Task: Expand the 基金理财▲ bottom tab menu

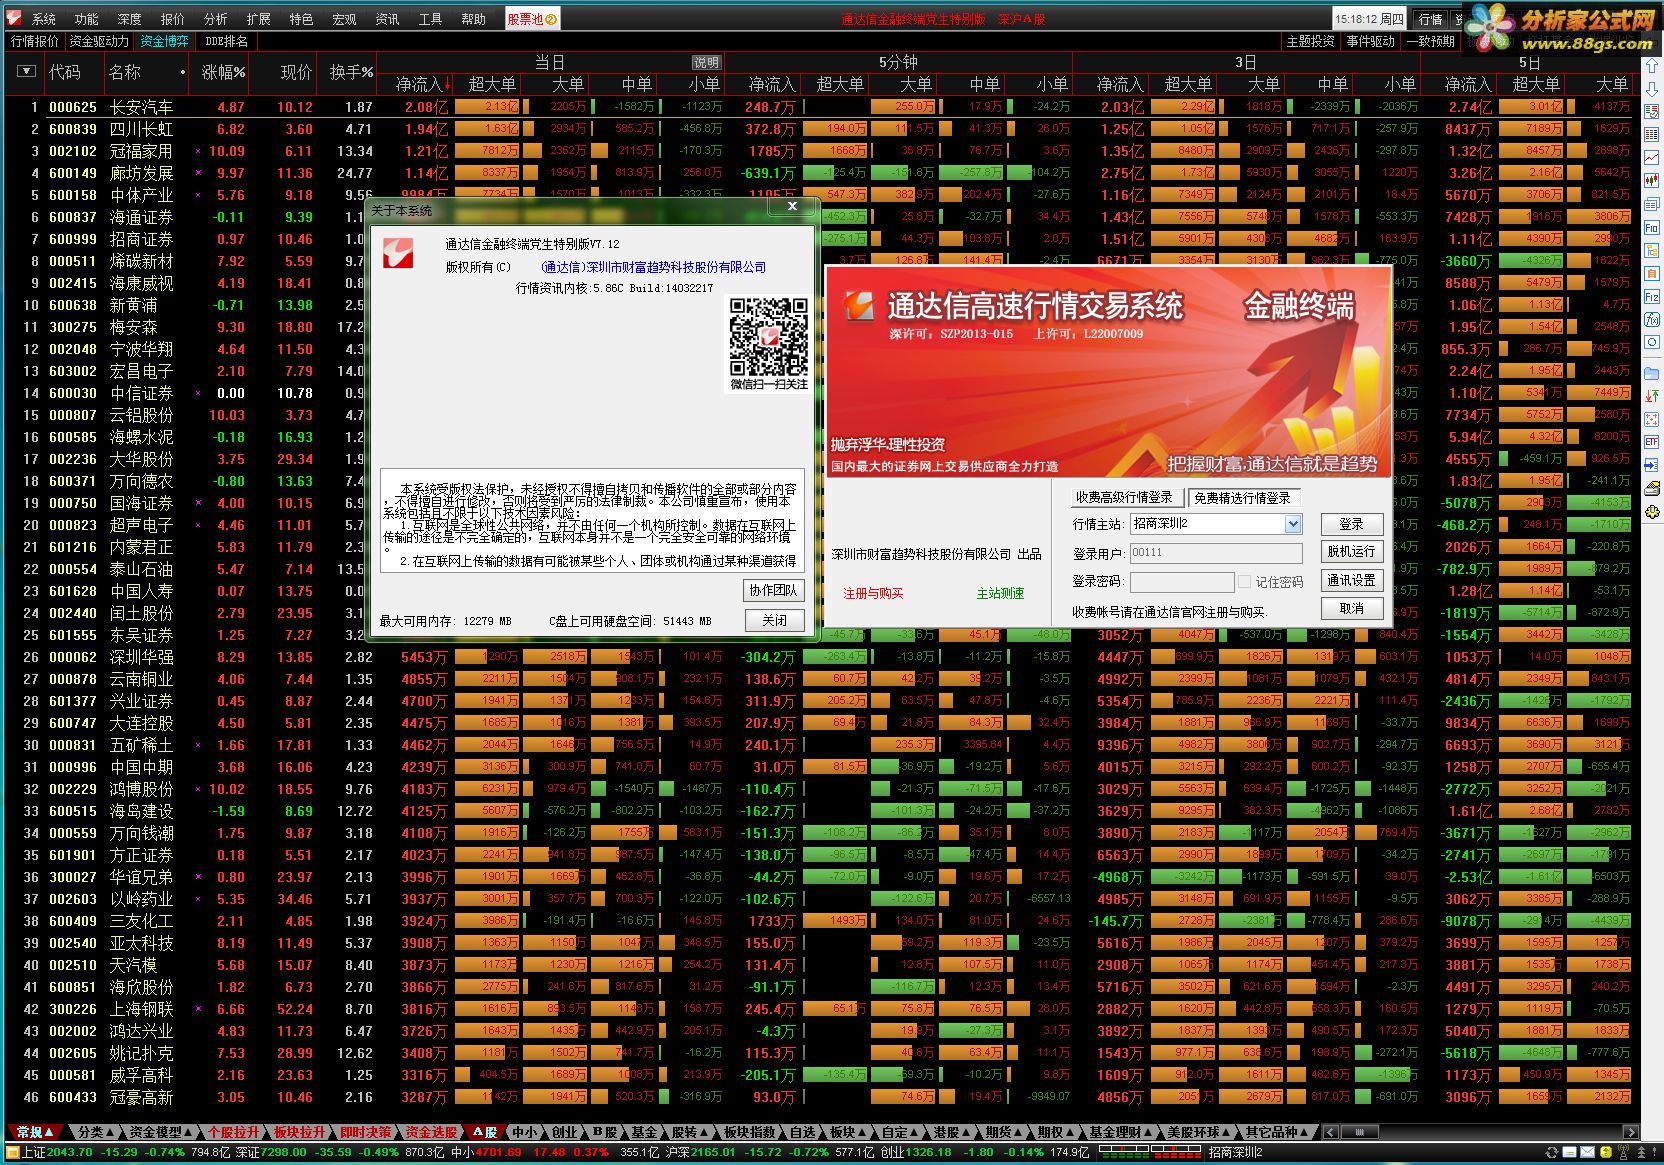Action: [x=1119, y=1132]
